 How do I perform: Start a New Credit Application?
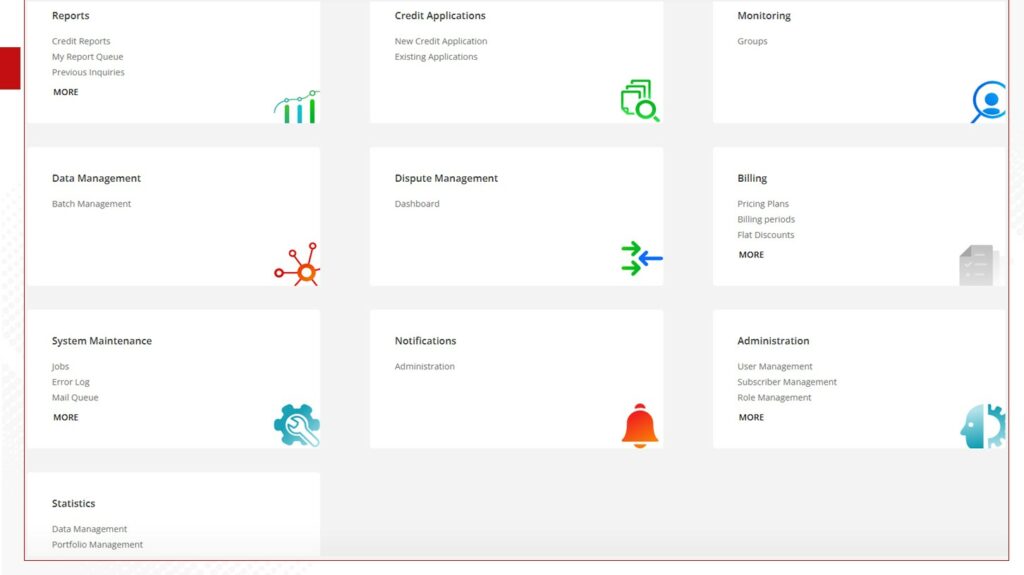[x=441, y=41]
